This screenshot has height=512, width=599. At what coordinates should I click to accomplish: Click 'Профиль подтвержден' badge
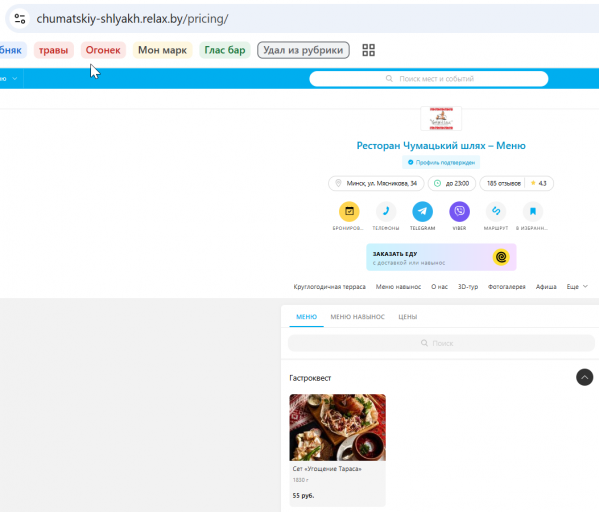coord(441,162)
